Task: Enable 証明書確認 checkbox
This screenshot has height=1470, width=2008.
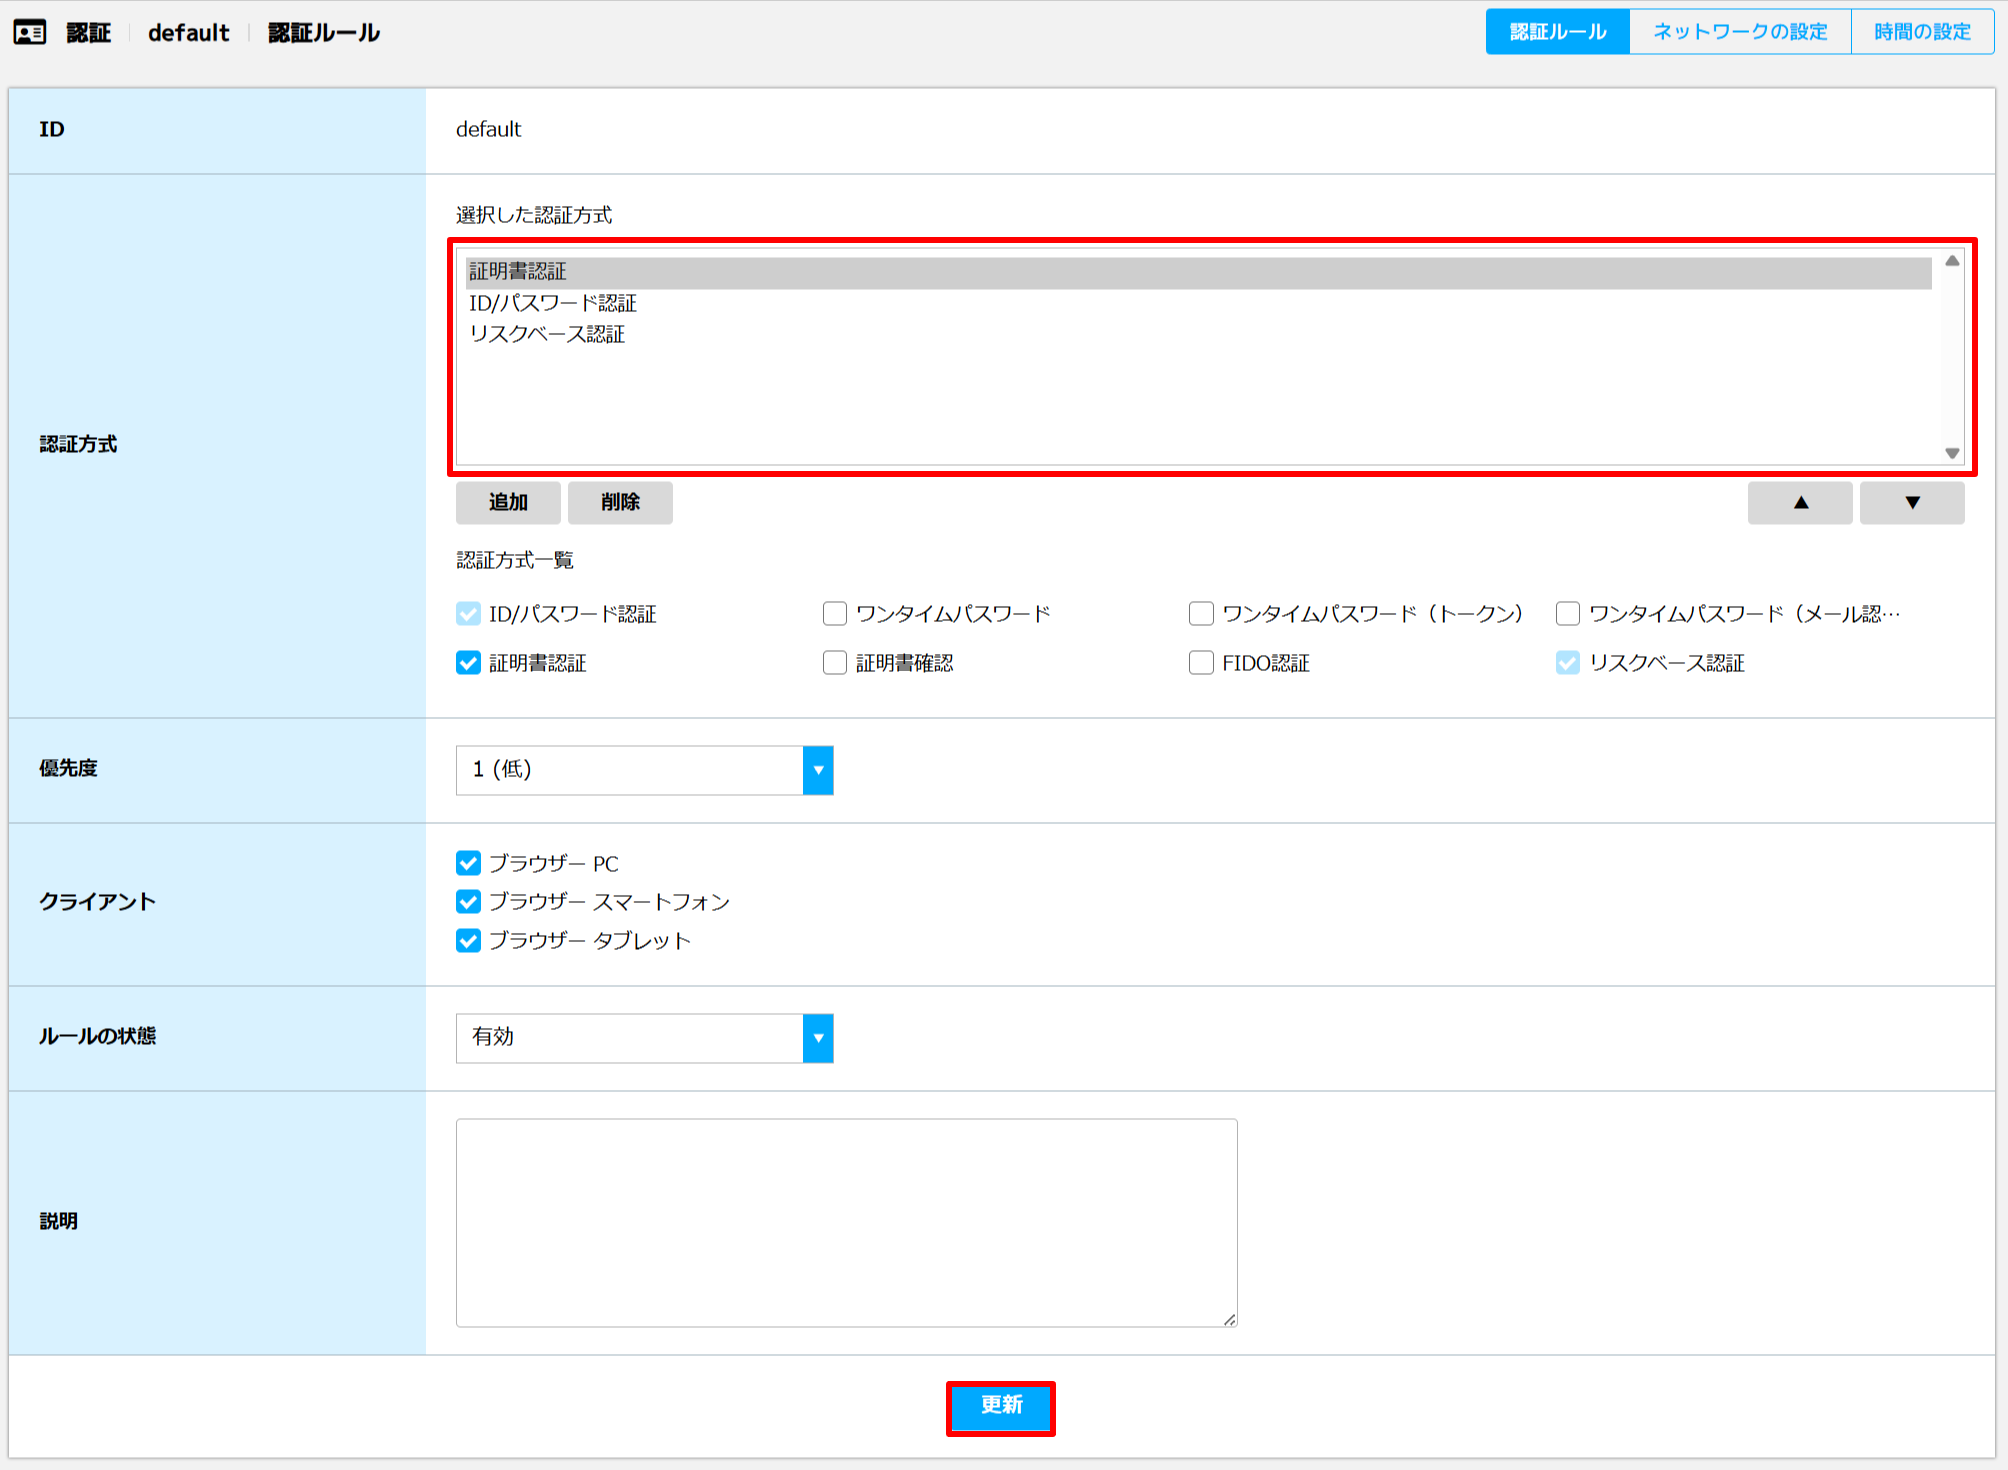Action: (835, 663)
